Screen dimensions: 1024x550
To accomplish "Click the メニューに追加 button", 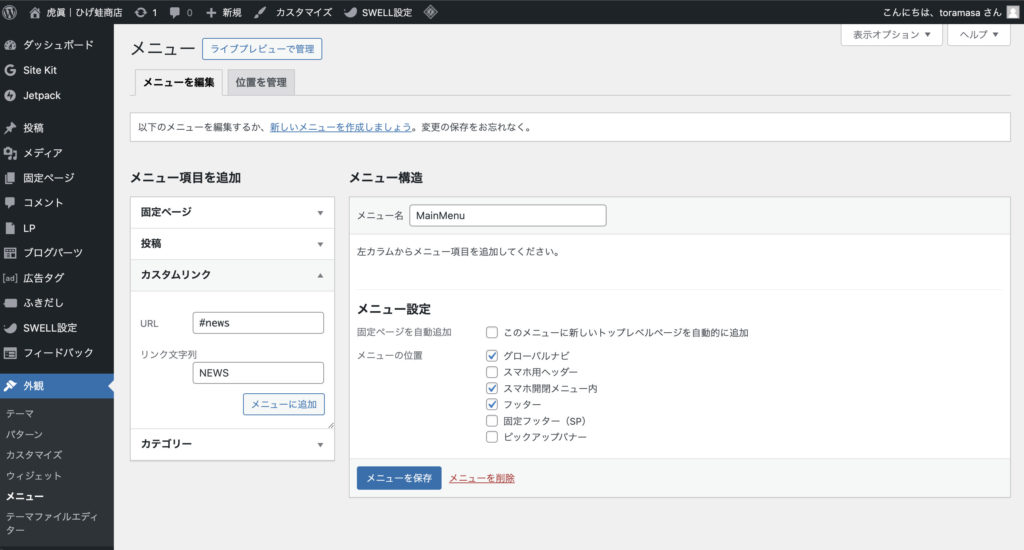I will (283, 404).
